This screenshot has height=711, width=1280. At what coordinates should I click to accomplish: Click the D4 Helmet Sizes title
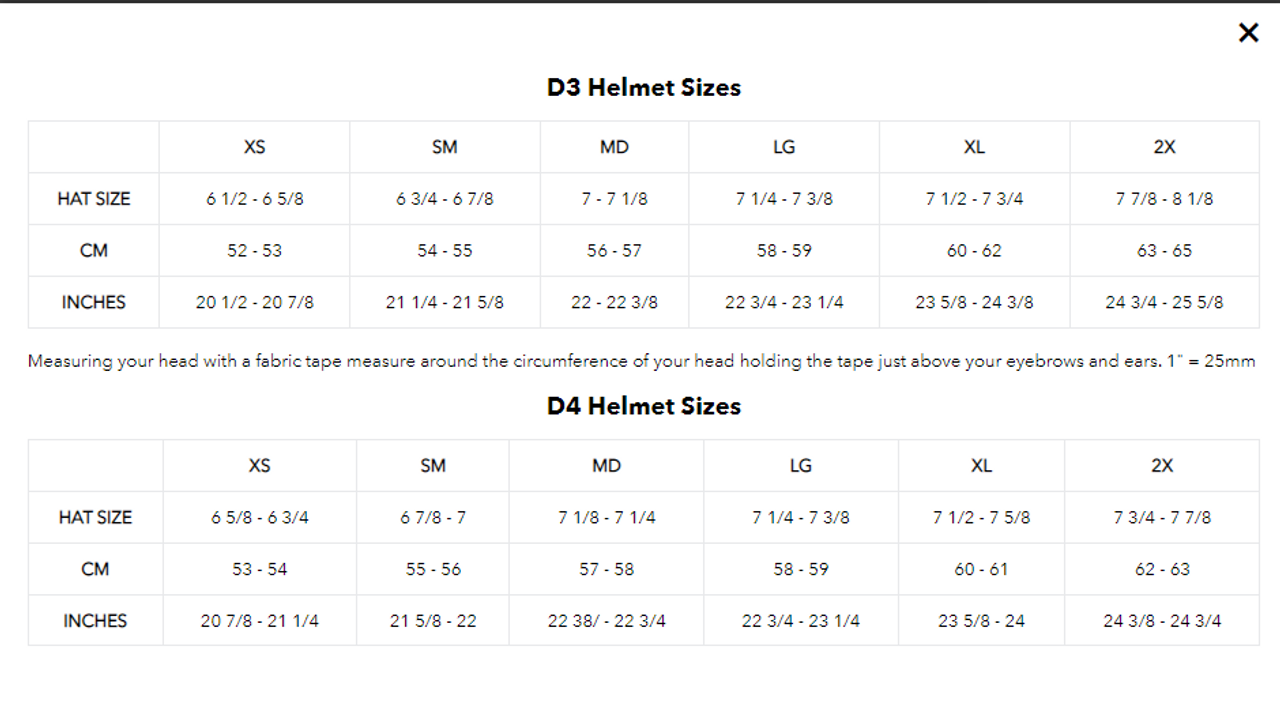[x=641, y=406]
